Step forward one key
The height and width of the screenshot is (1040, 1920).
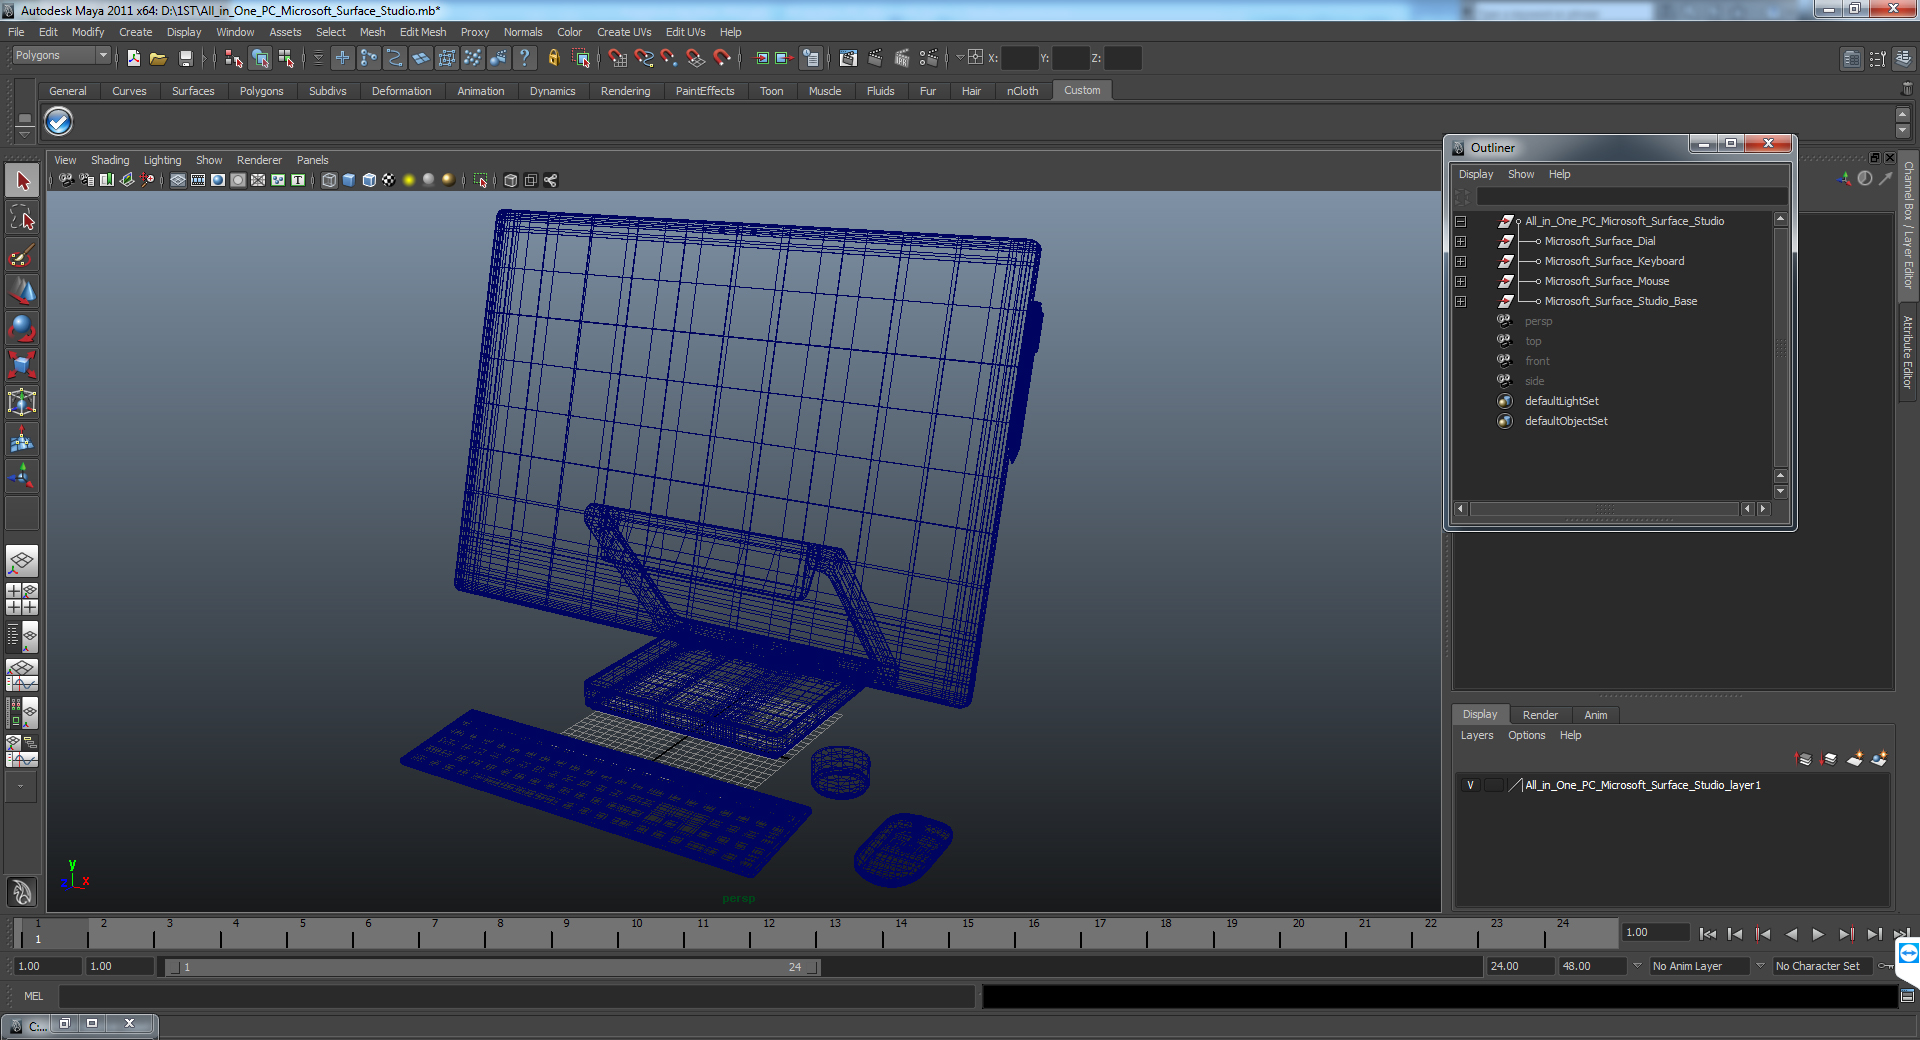(x=1846, y=934)
